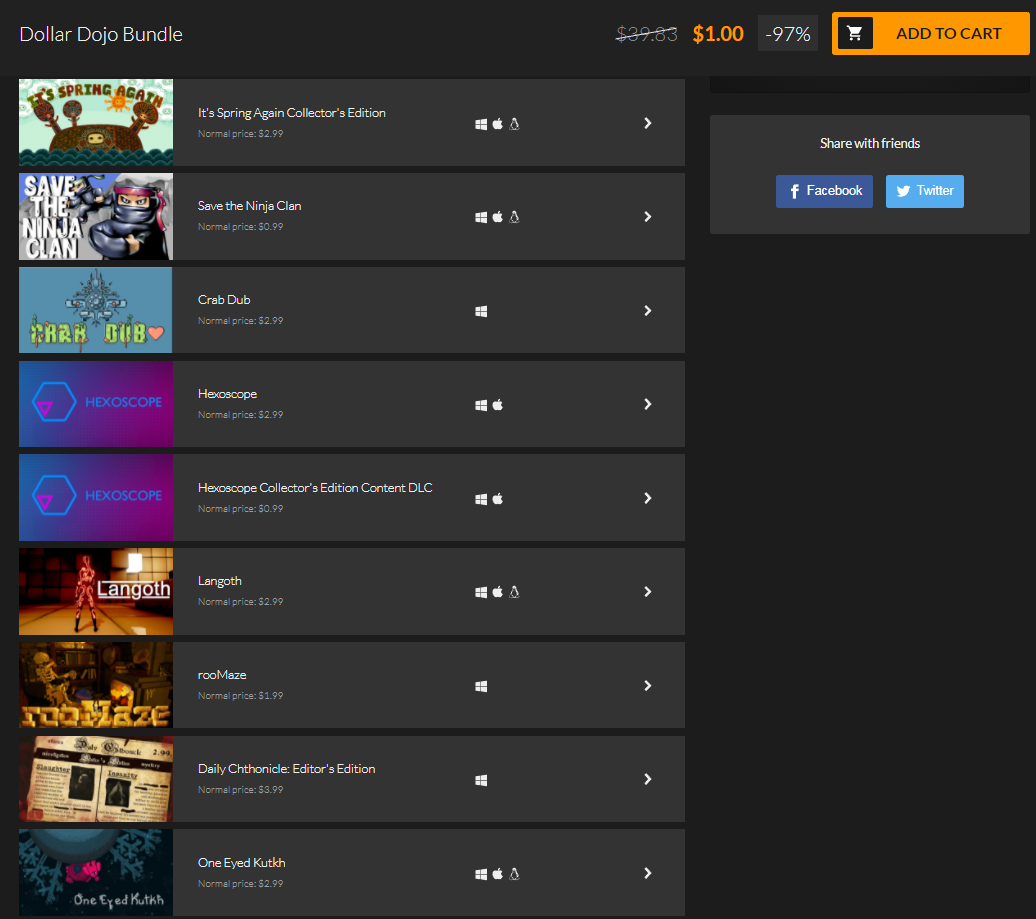Expand the Langoth row chevron

point(648,591)
